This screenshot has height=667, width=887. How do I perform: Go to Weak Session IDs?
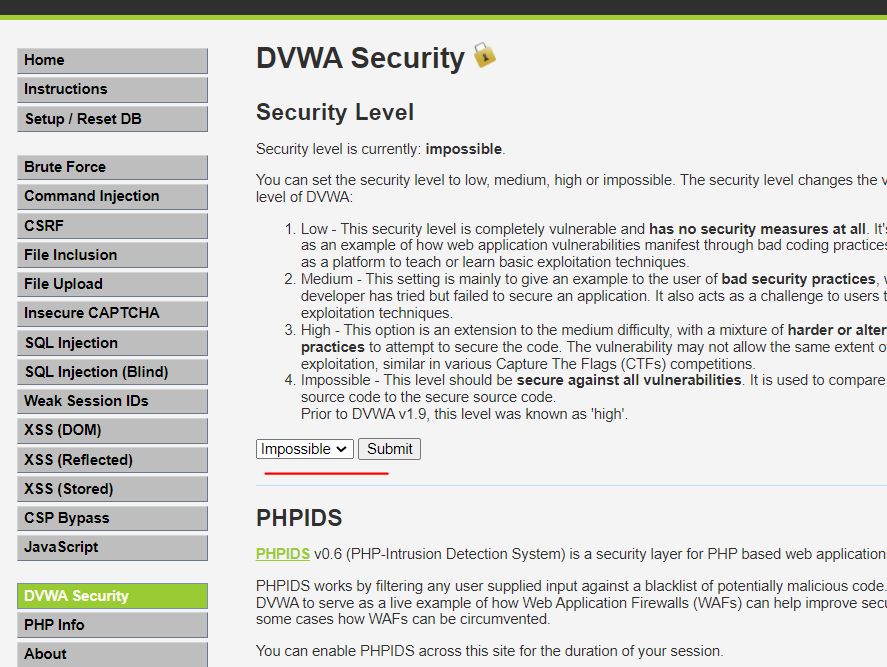click(112, 401)
